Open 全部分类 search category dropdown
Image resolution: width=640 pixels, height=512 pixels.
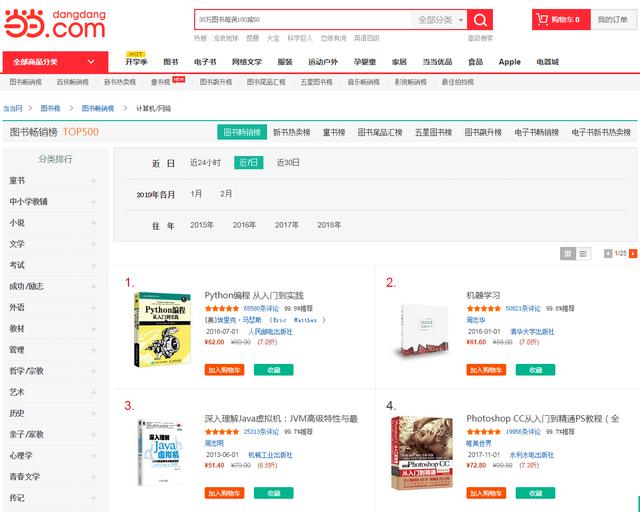coord(439,20)
